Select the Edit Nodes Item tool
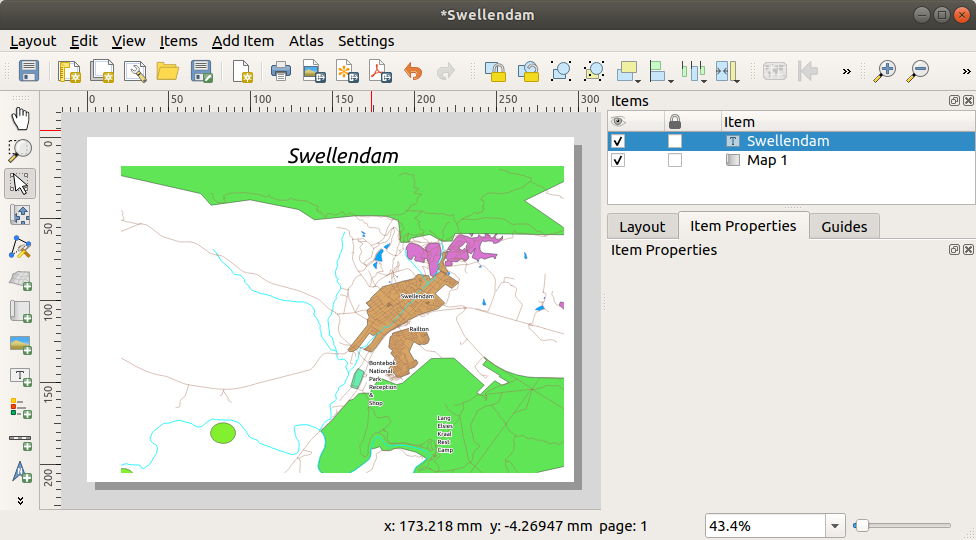 20,247
